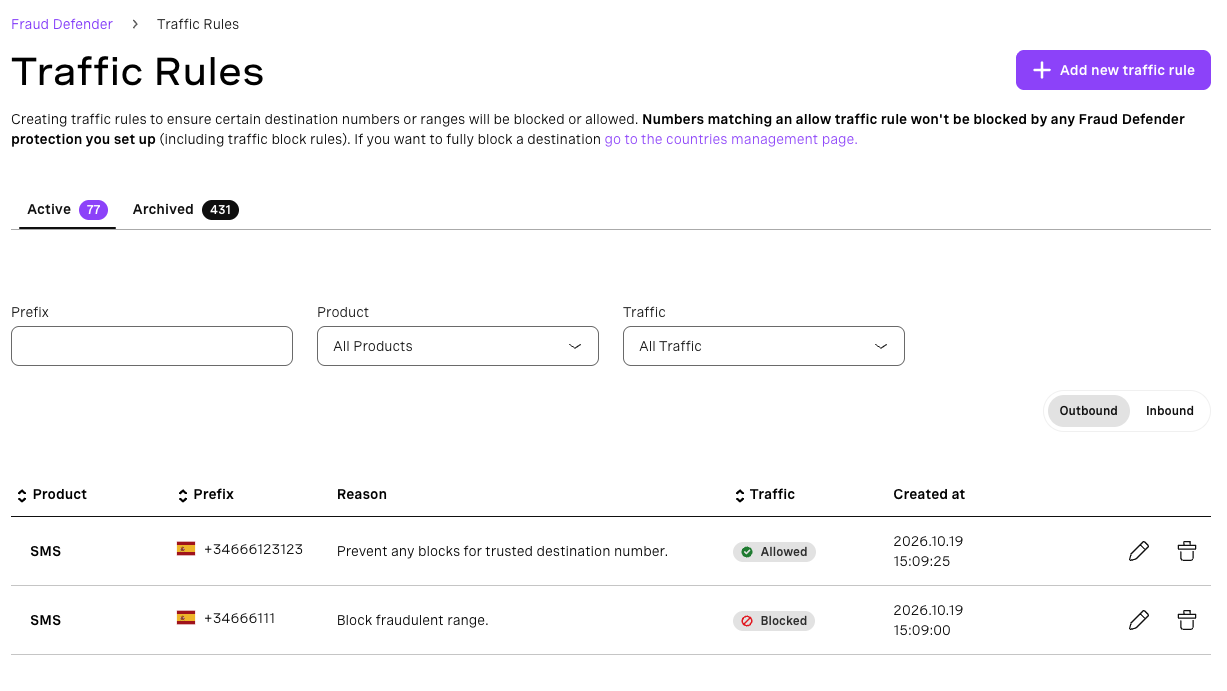
Task: Delete the +34666123123 traffic rule
Action: (1186, 551)
